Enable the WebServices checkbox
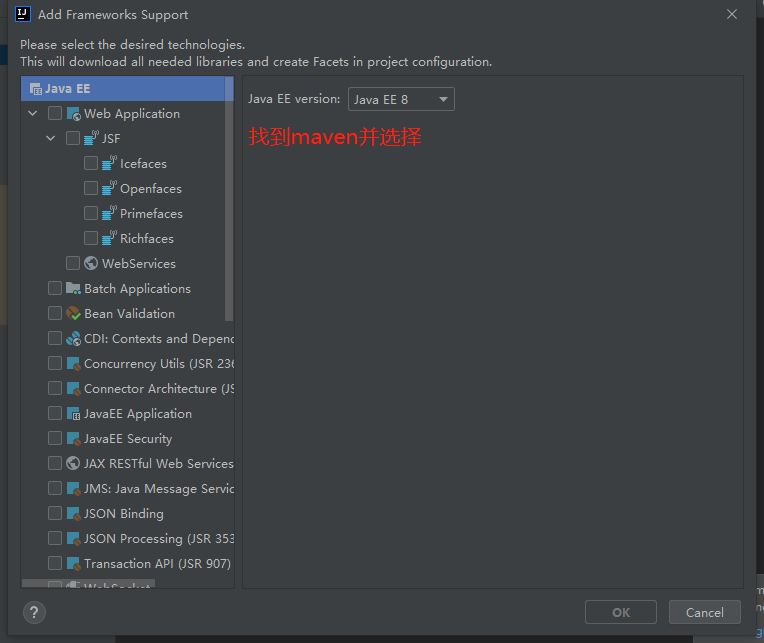The height and width of the screenshot is (643, 764). 73,263
